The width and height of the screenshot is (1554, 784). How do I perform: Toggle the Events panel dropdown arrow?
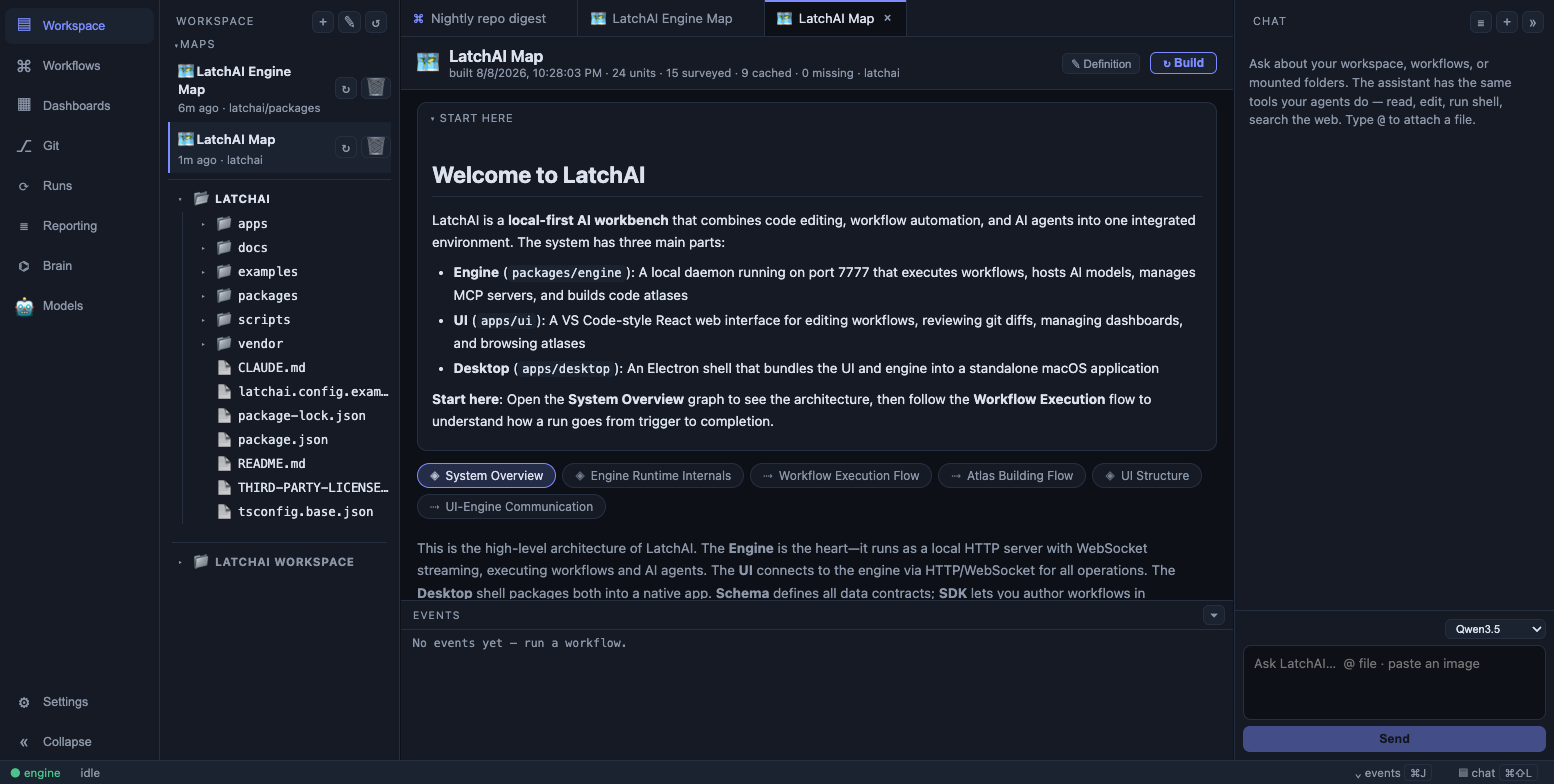pos(1214,615)
